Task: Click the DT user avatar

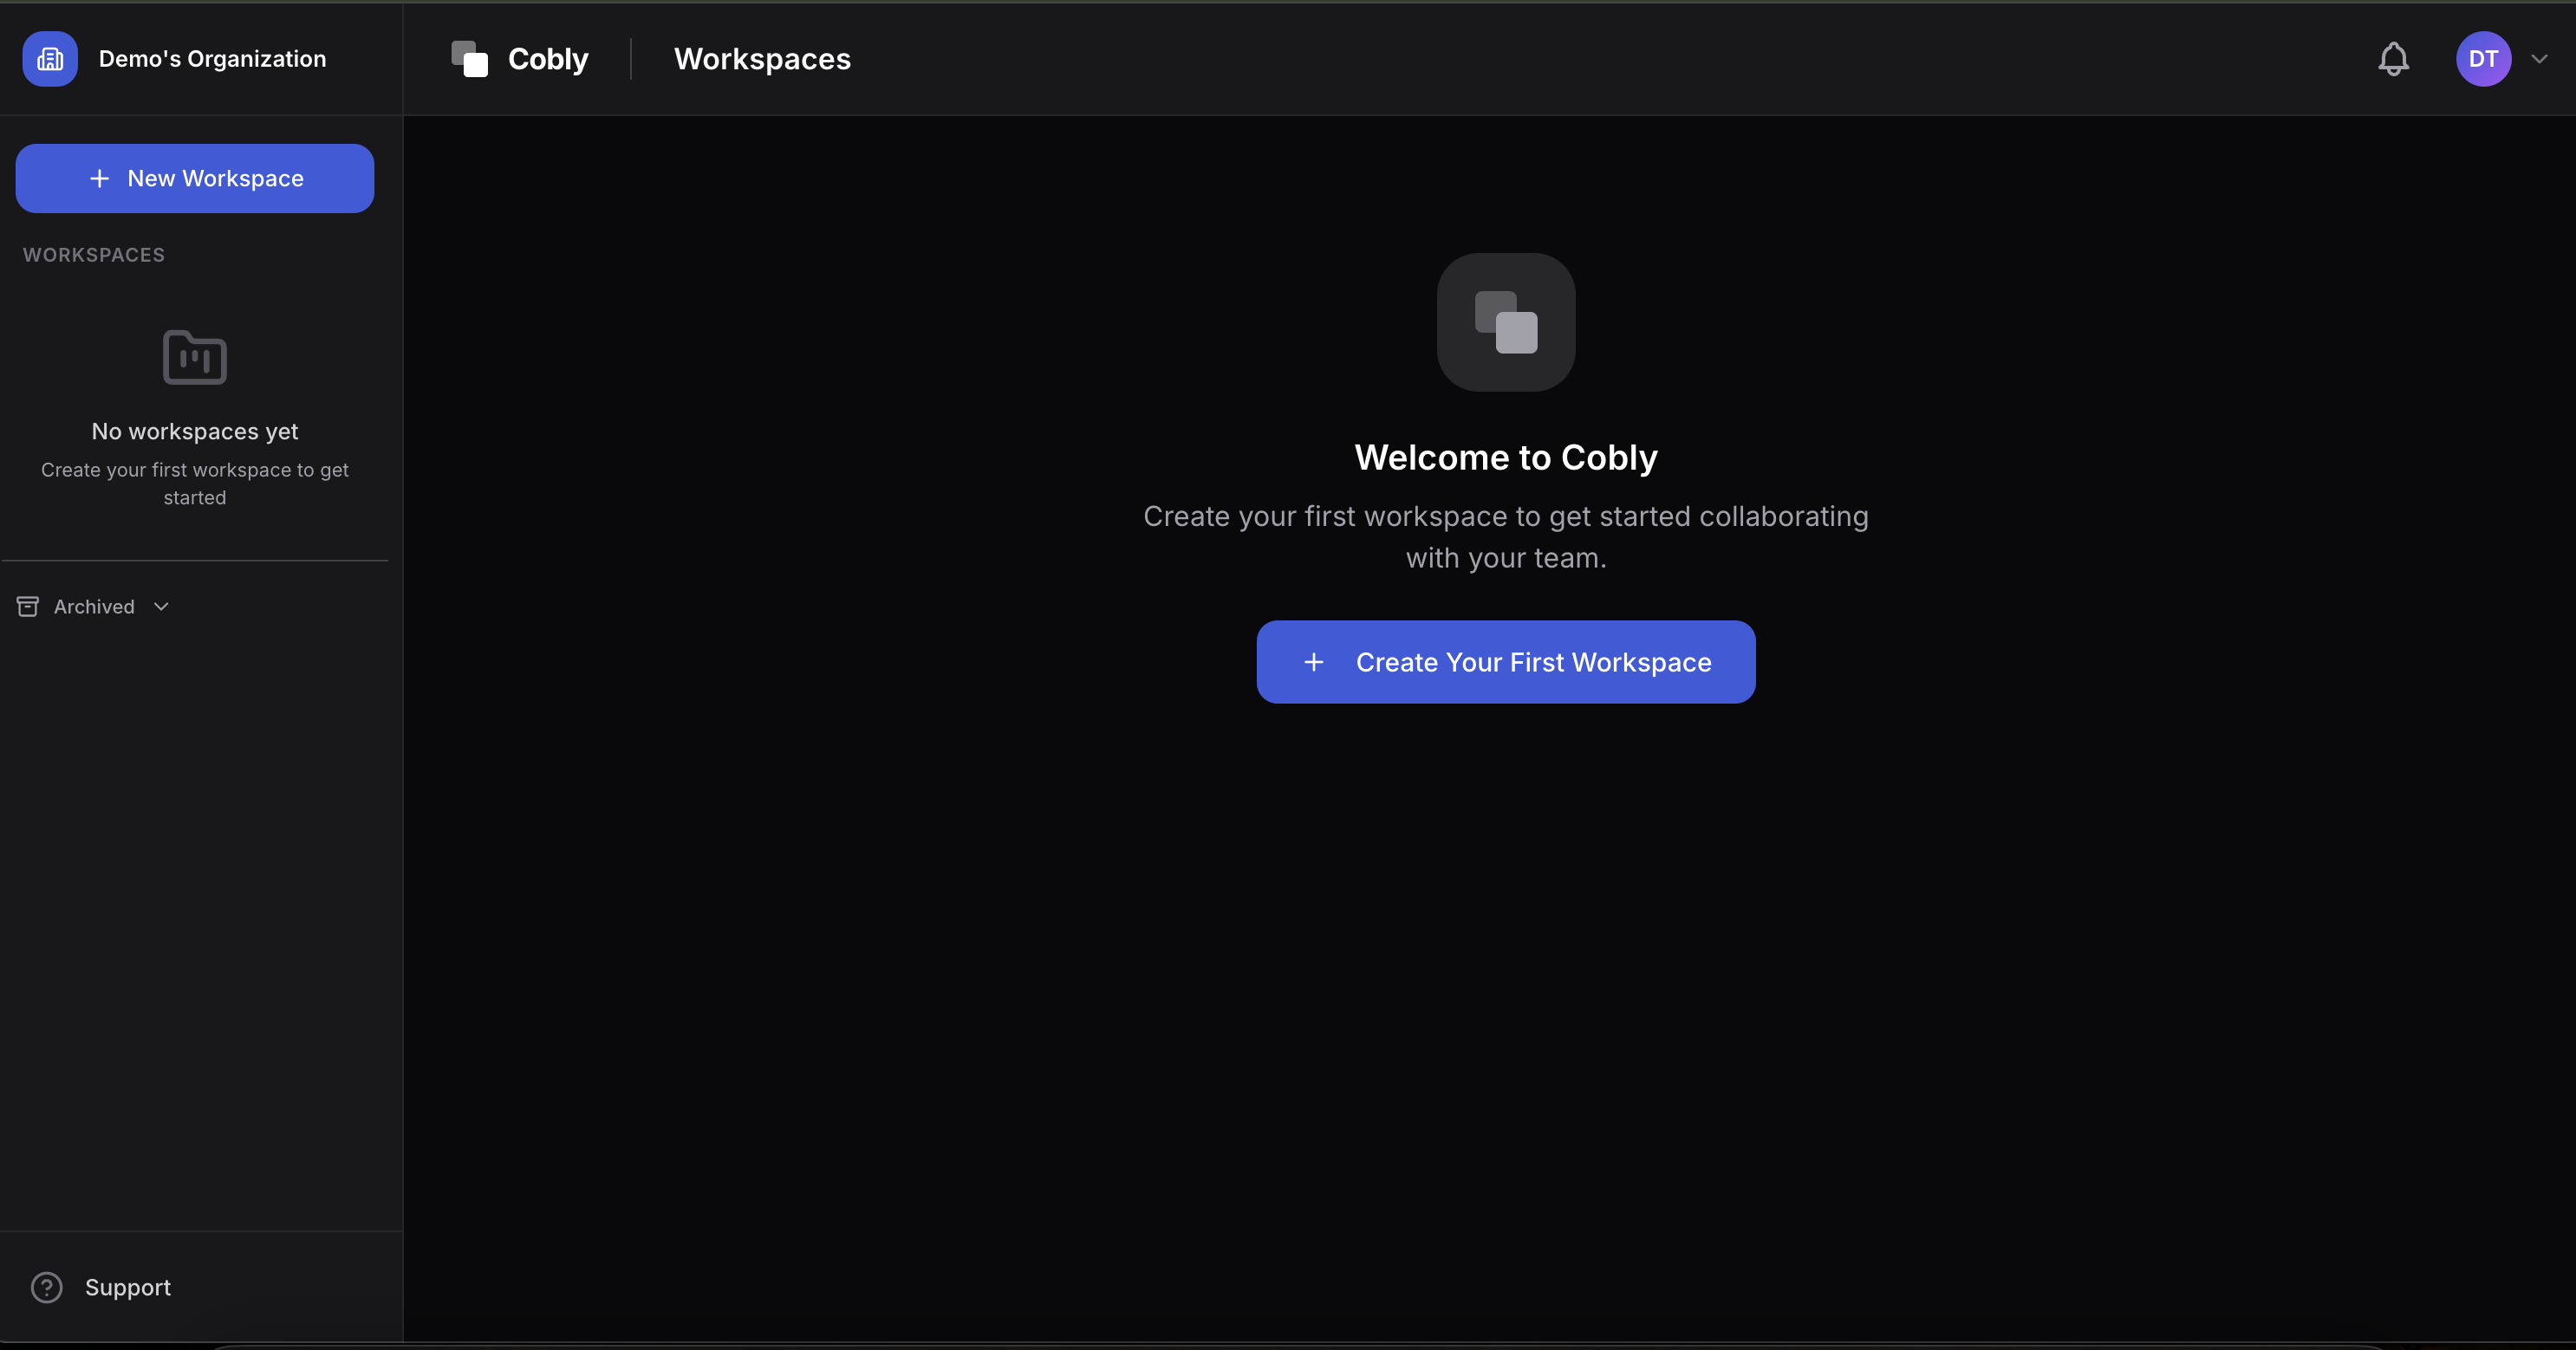Action: (2483, 59)
